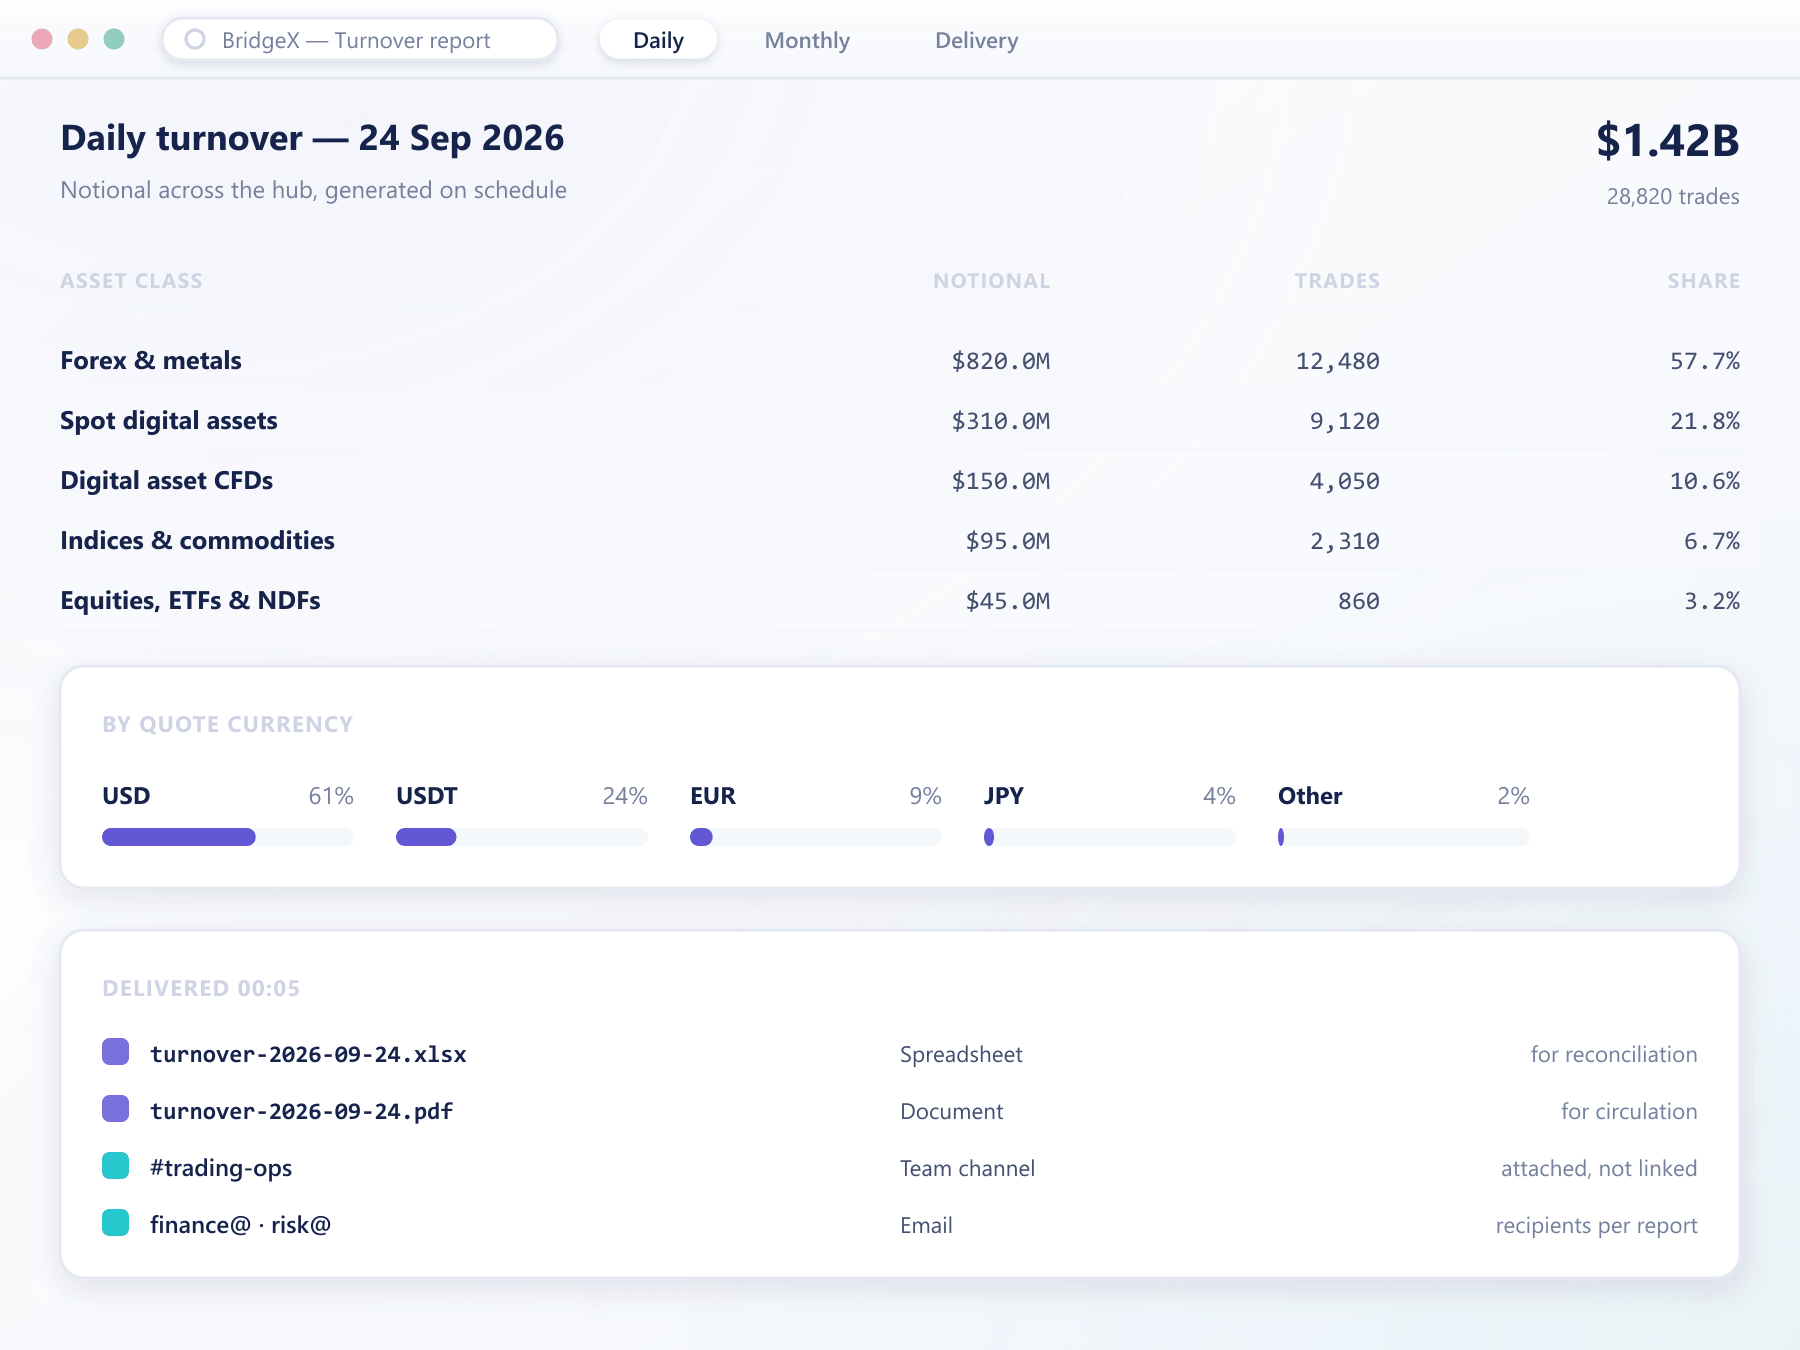Click the 28,820 trades total
This screenshot has height=1350, width=1800.
pyautogui.click(x=1673, y=196)
